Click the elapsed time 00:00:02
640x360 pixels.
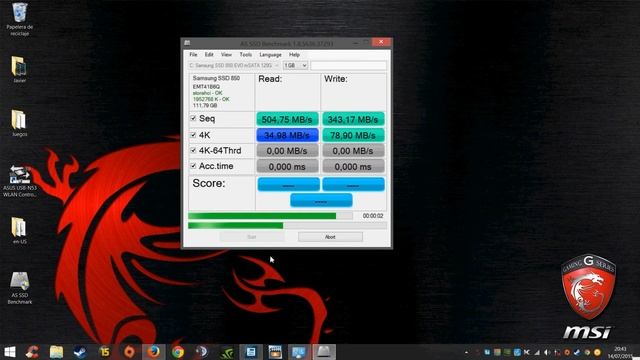pyautogui.click(x=373, y=216)
